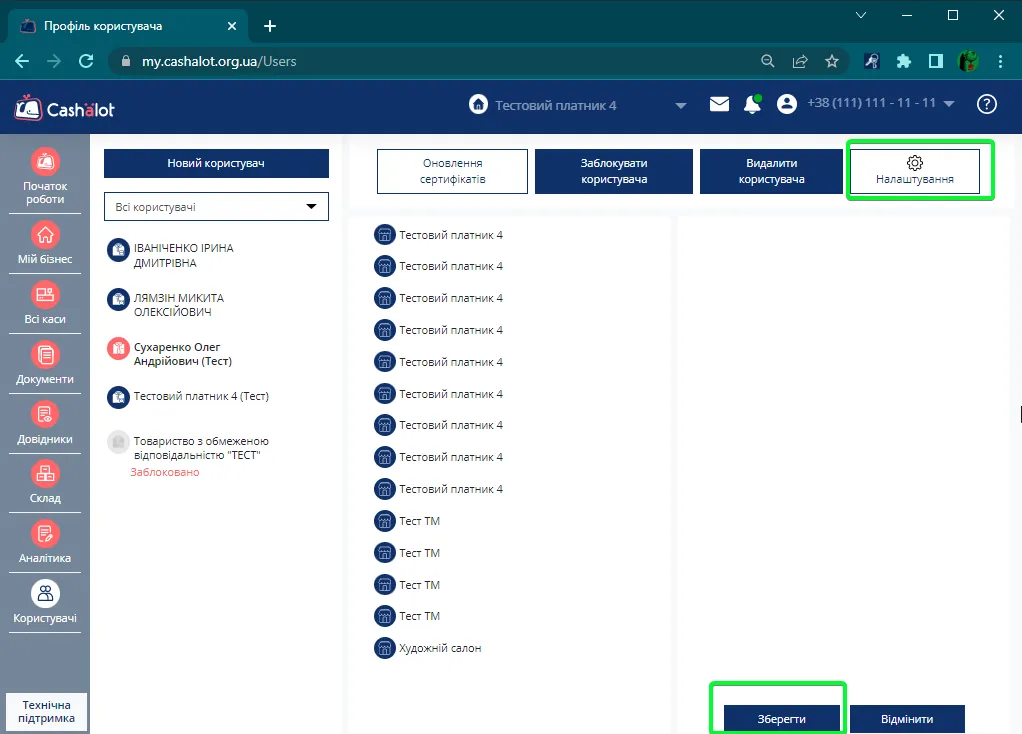The width and height of the screenshot is (1022, 734).
Task: Open Всі каси in sidebar
Action: (45, 295)
